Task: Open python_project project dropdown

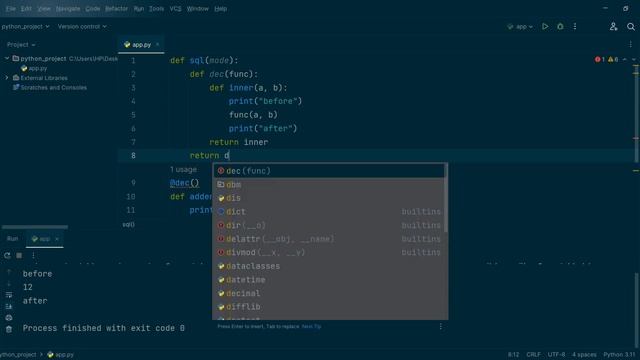Action: click(x=25, y=27)
